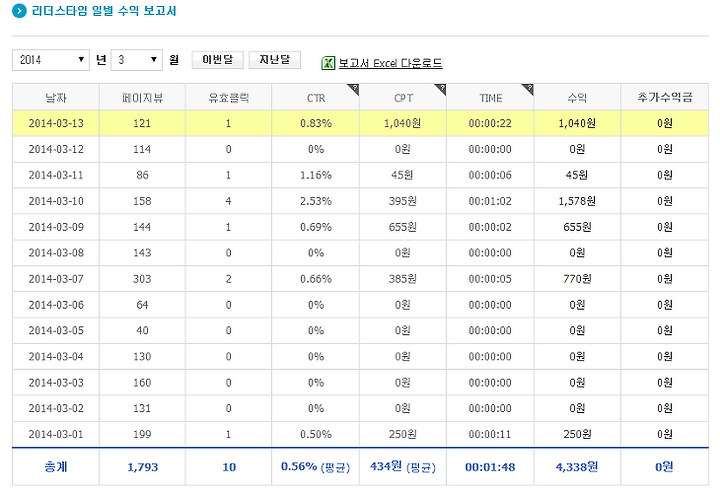Select the 2014-03-03 date cell
The height and width of the screenshot is (496, 720).
pyautogui.click(x=56, y=383)
